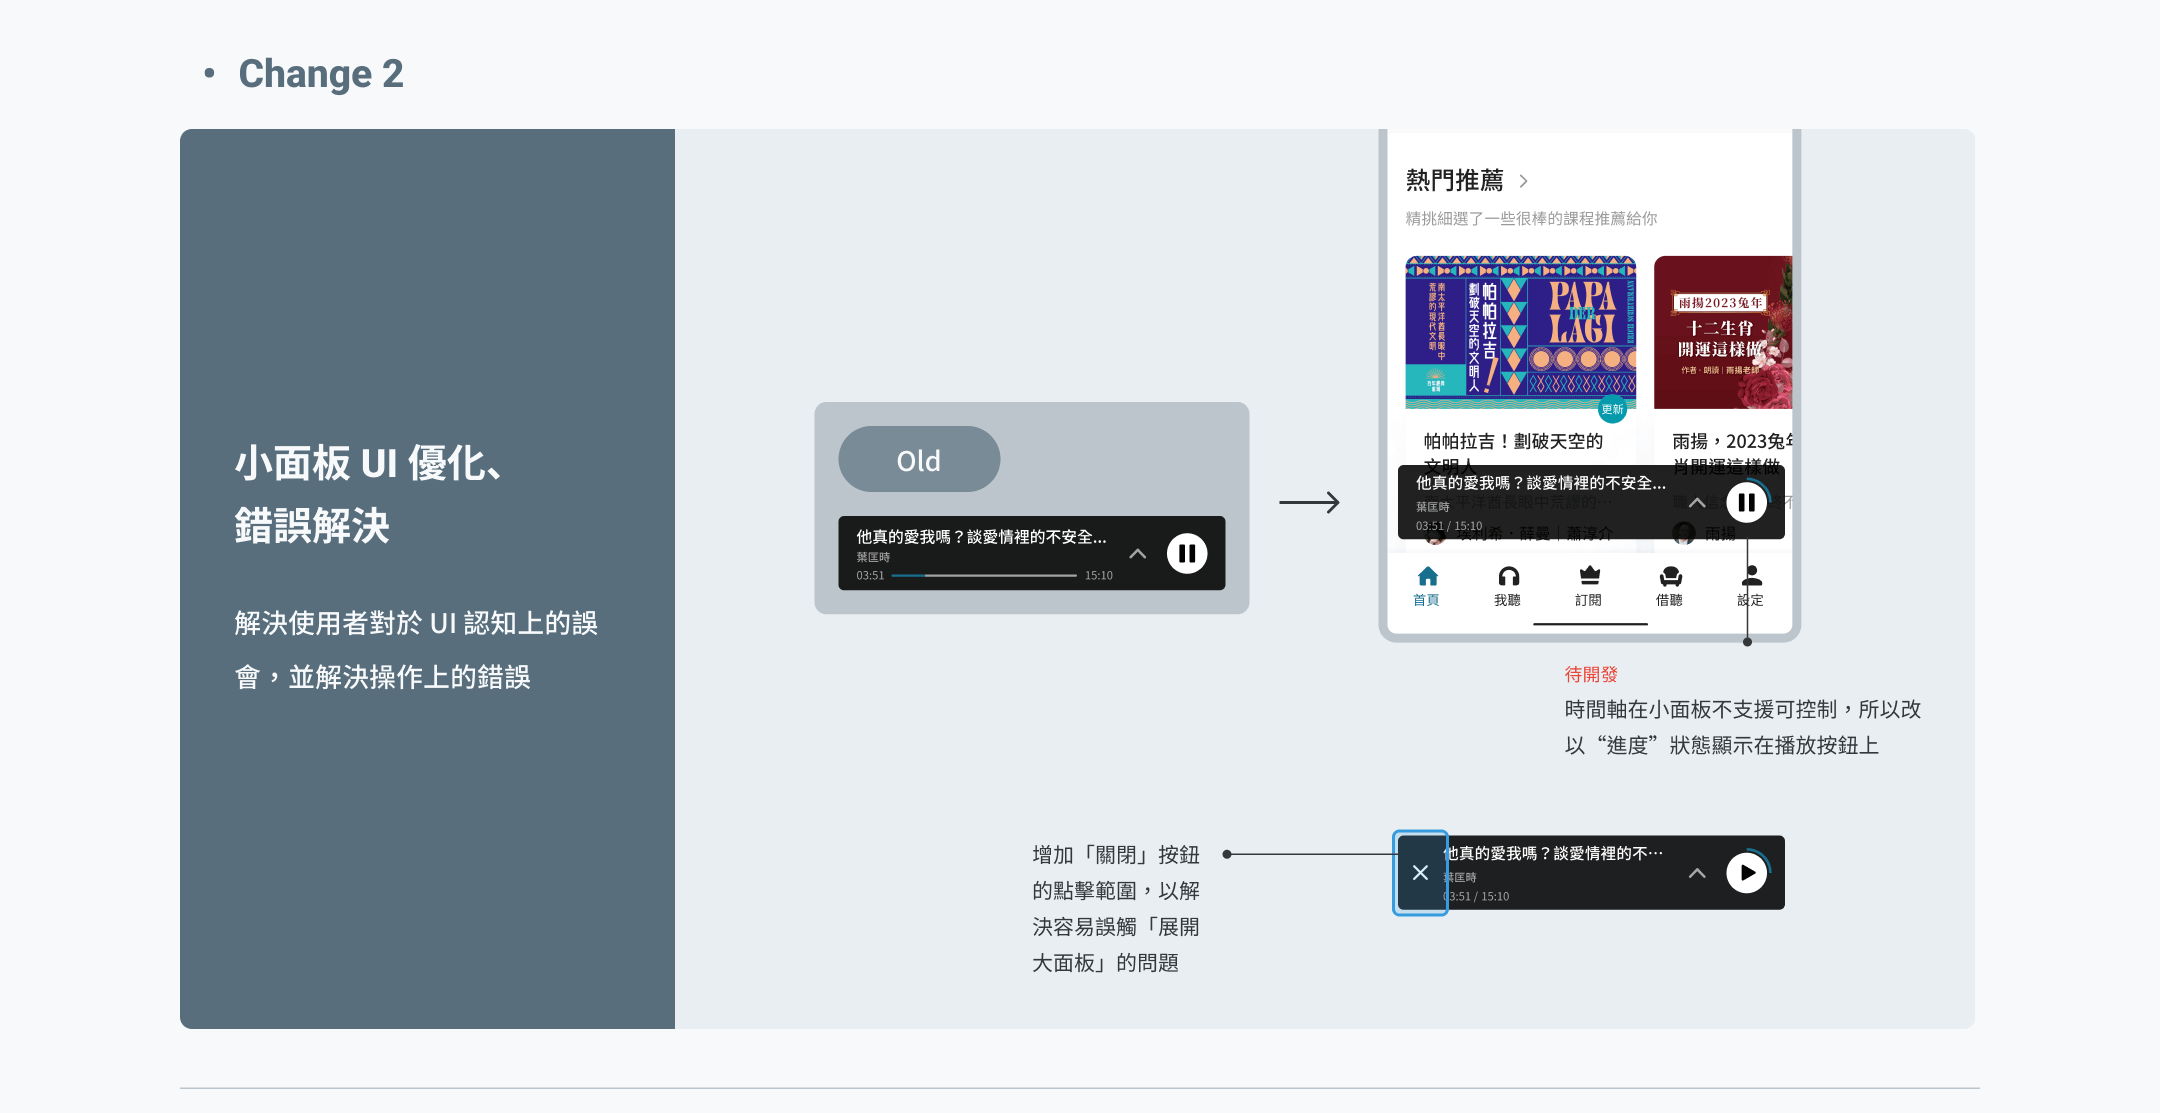
Task: Pause playback in the phone mockup mini player
Action: [1746, 502]
